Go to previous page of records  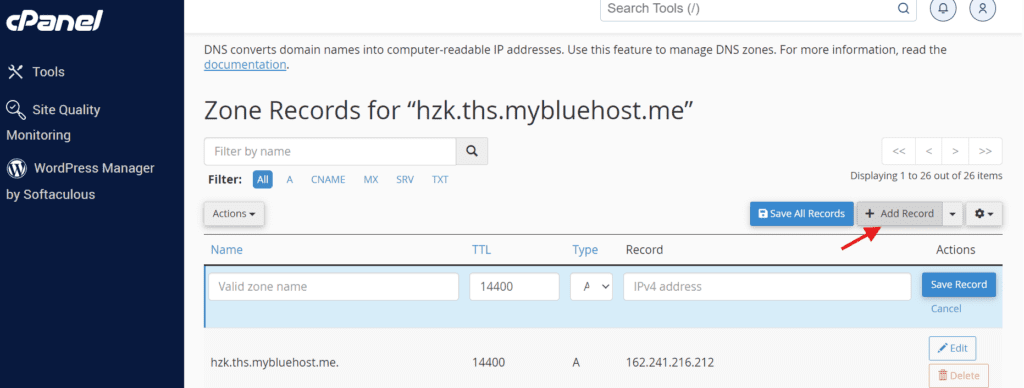(929, 151)
